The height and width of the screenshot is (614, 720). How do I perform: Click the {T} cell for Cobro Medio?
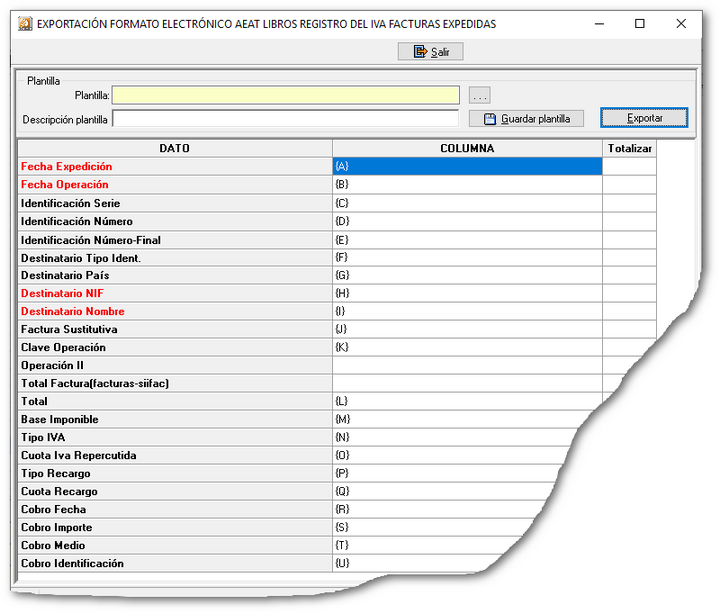427,545
